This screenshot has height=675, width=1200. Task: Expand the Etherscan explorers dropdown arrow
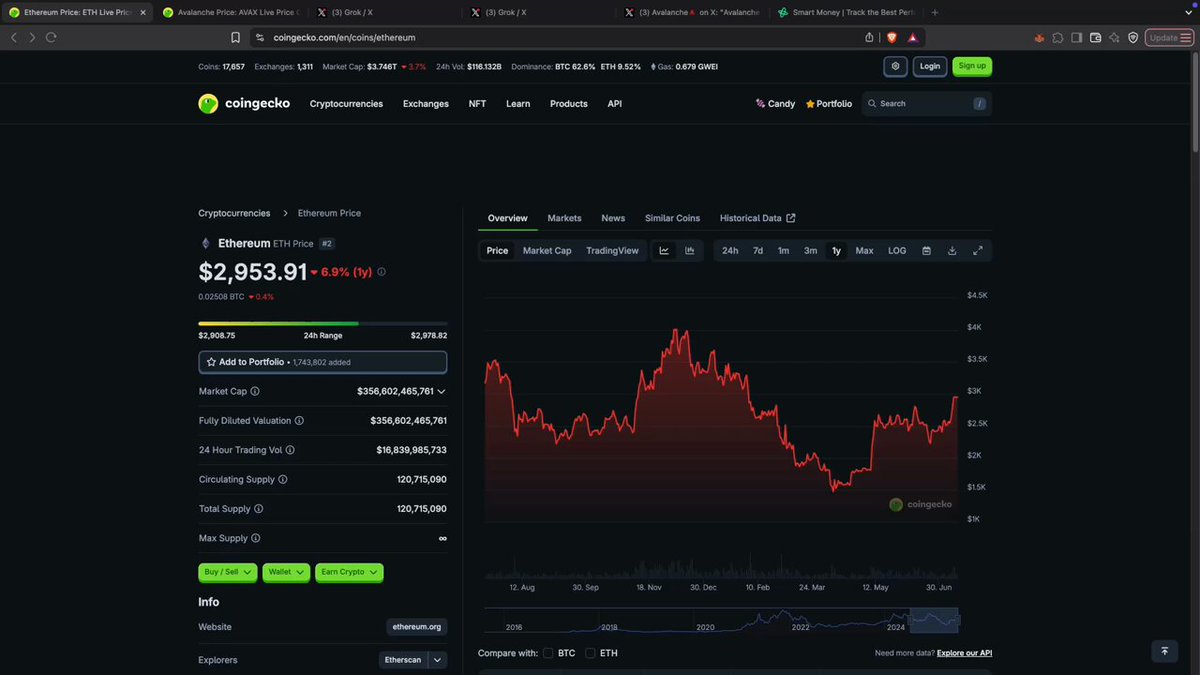(x=438, y=660)
